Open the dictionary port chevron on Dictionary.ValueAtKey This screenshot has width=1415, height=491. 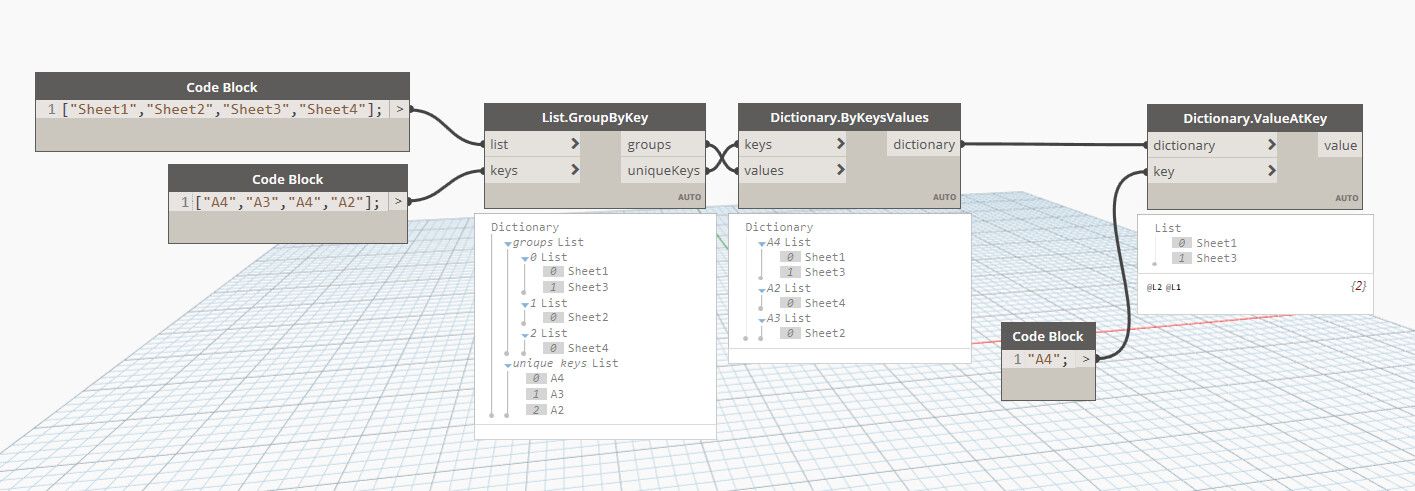1271,145
